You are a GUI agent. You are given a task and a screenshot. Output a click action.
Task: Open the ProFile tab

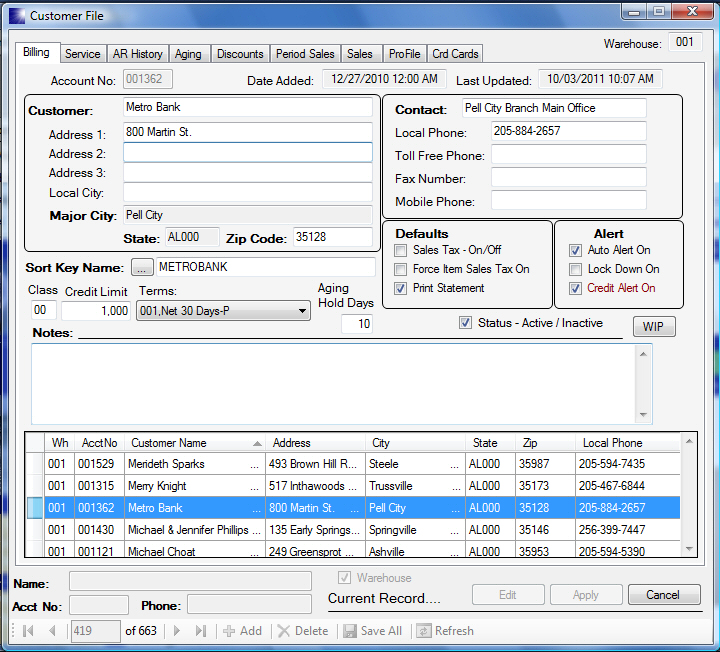[x=405, y=54]
